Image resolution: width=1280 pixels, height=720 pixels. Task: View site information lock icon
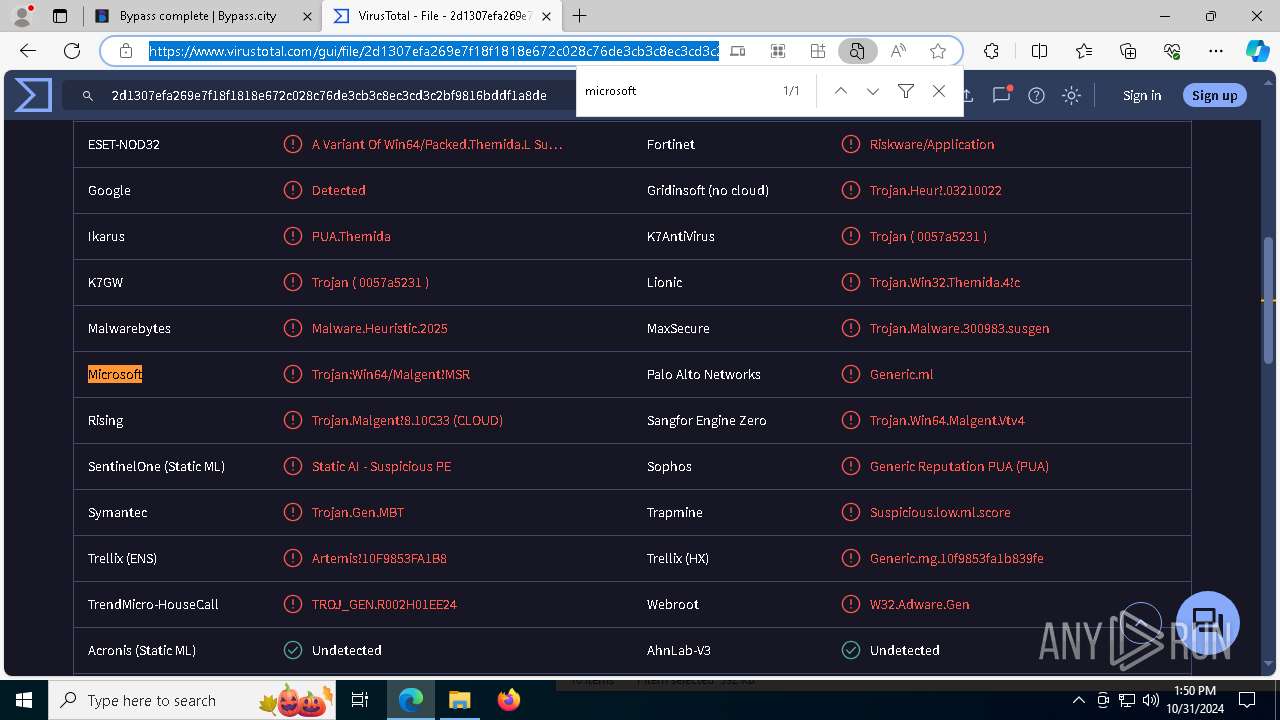(x=125, y=51)
